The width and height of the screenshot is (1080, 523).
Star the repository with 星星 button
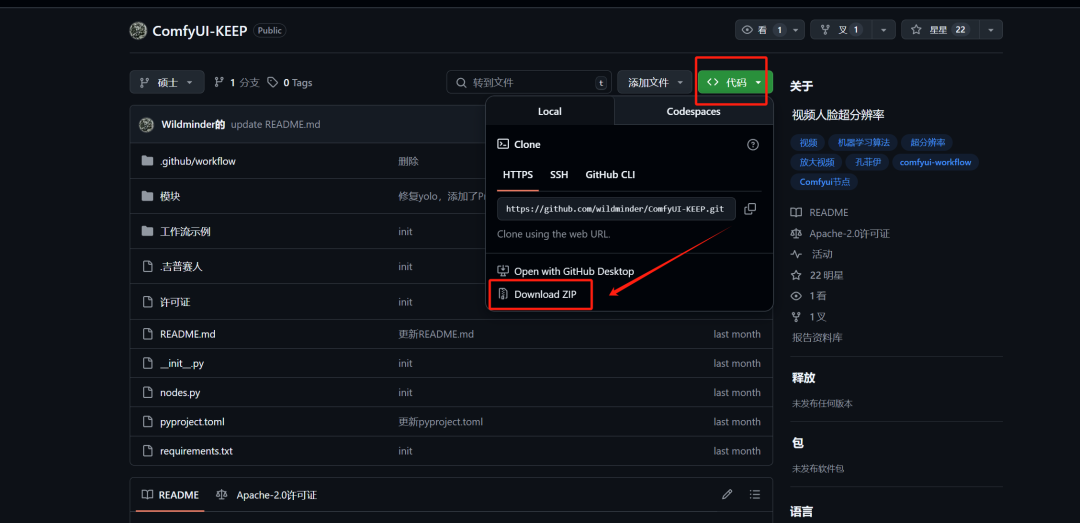pyautogui.click(x=940, y=30)
